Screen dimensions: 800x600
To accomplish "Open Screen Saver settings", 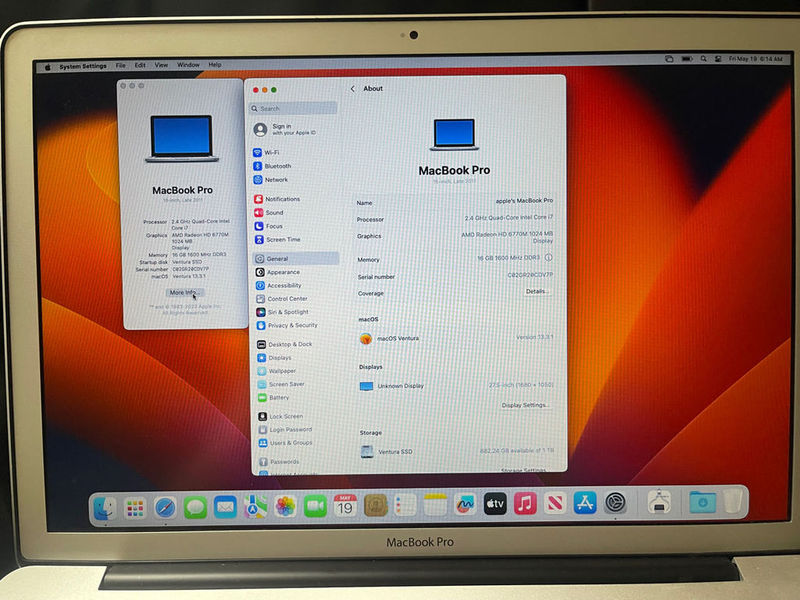I will [281, 384].
